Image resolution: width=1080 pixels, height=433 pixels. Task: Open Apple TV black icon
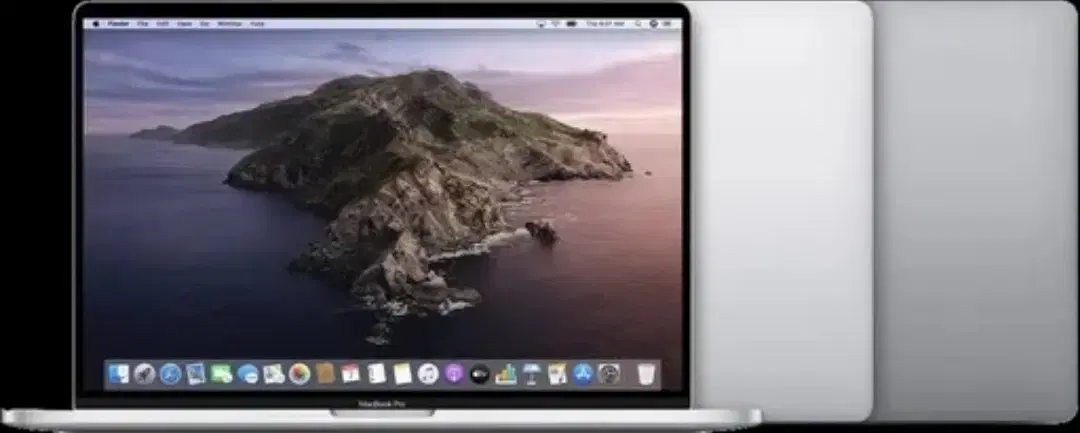[480, 374]
